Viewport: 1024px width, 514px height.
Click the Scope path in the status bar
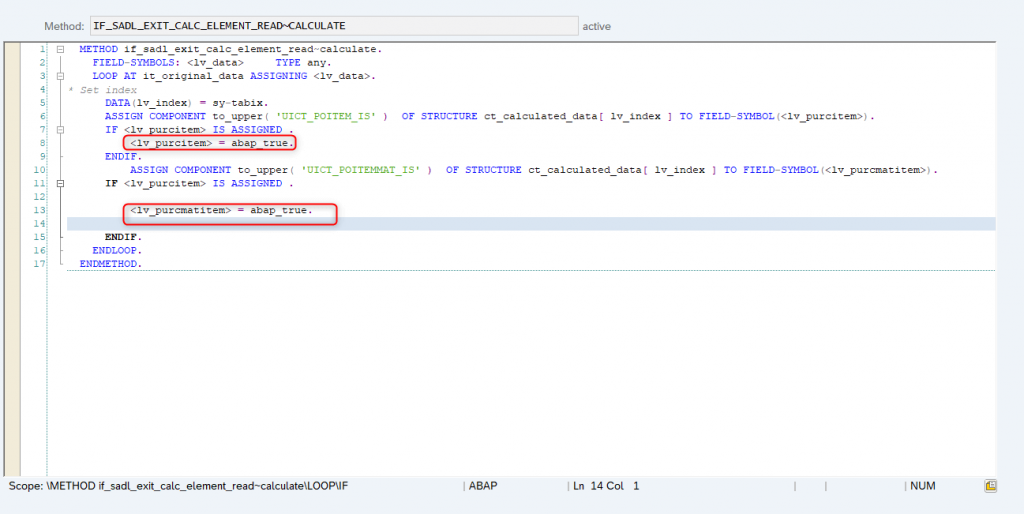coord(178,486)
